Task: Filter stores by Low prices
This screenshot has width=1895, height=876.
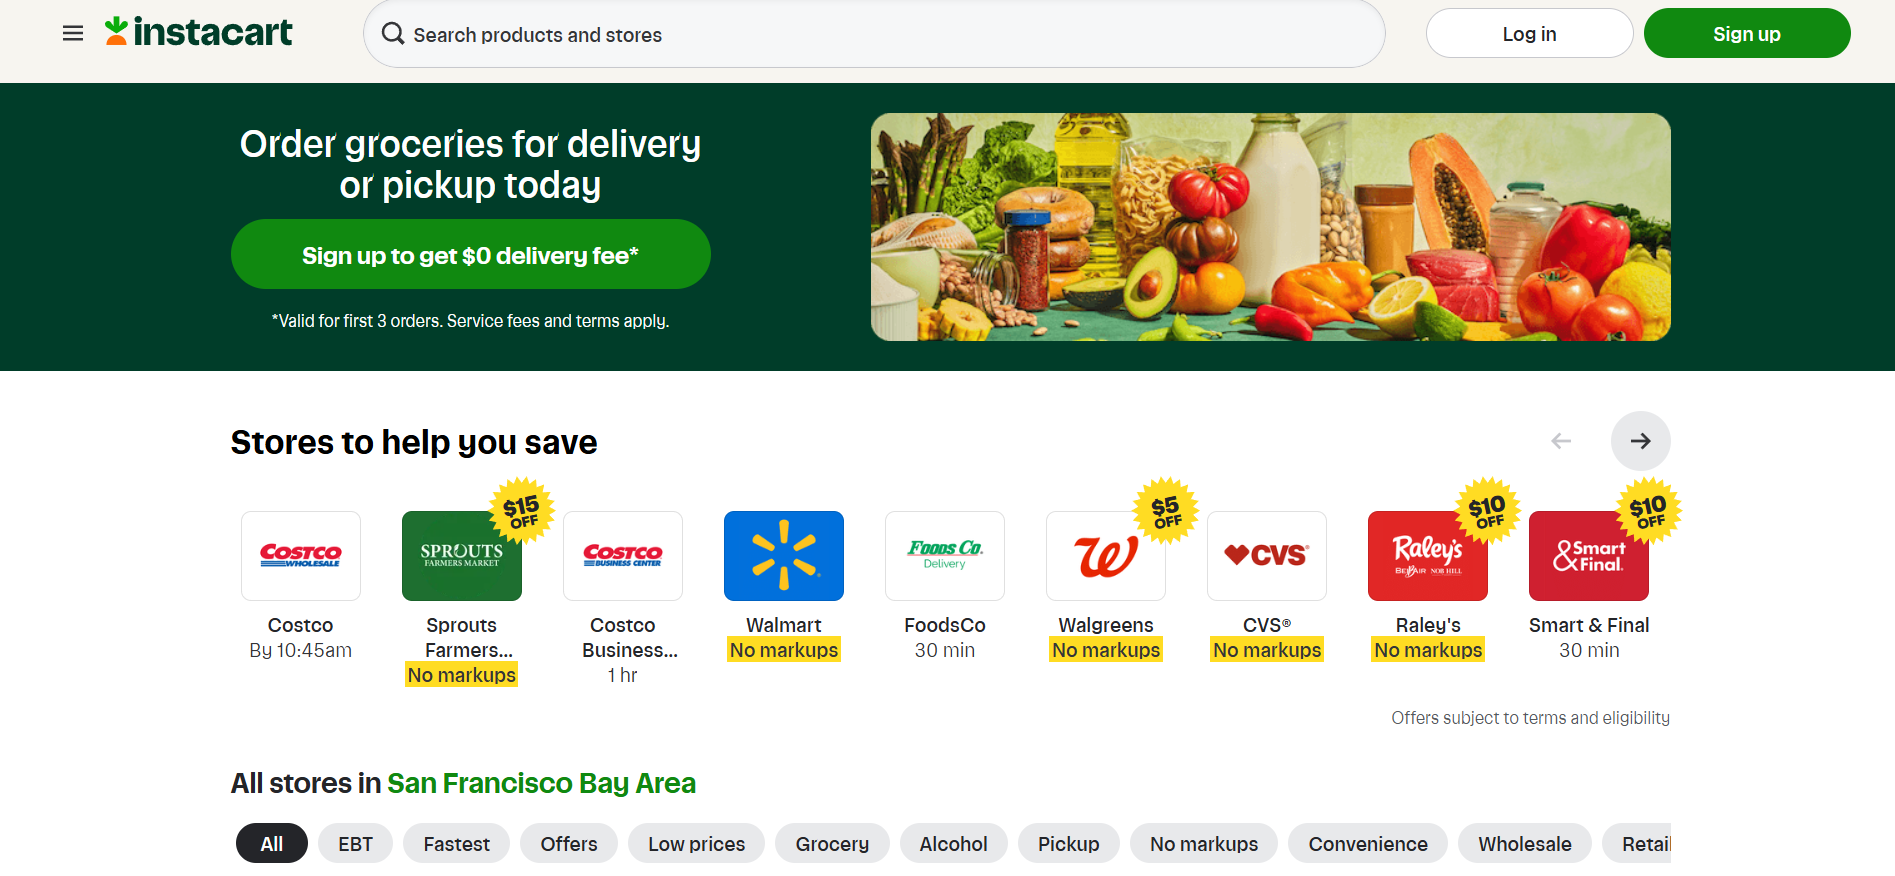Action: click(x=696, y=844)
